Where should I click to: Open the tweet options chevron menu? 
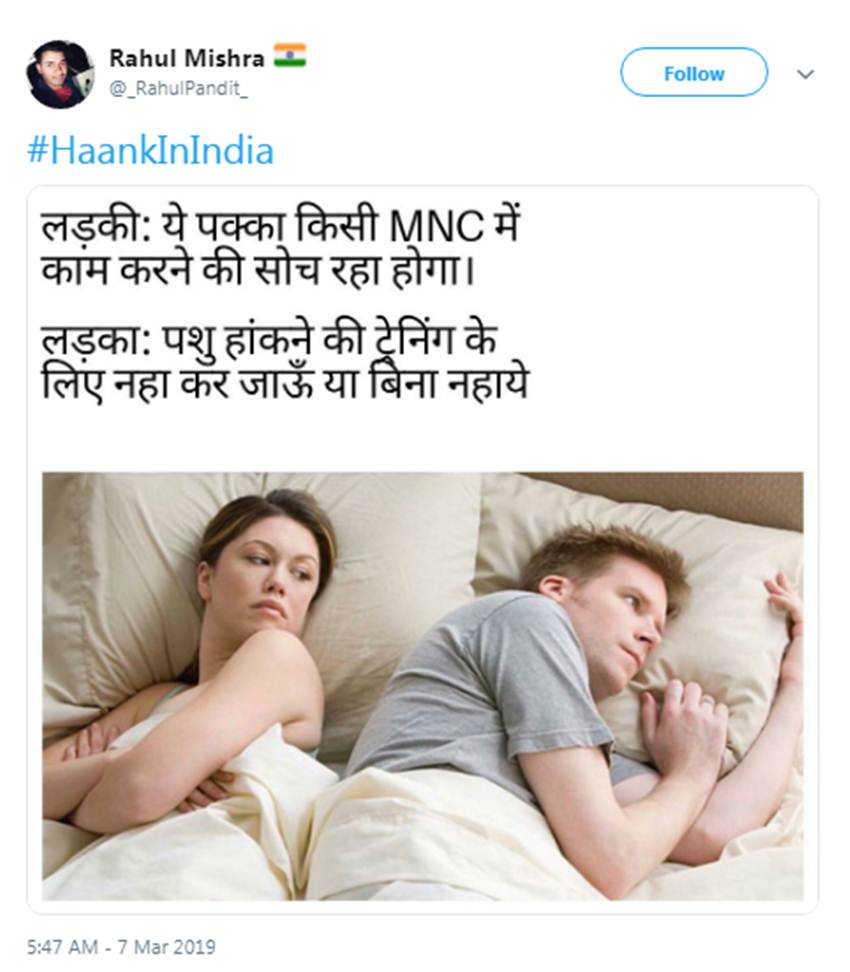point(805,74)
